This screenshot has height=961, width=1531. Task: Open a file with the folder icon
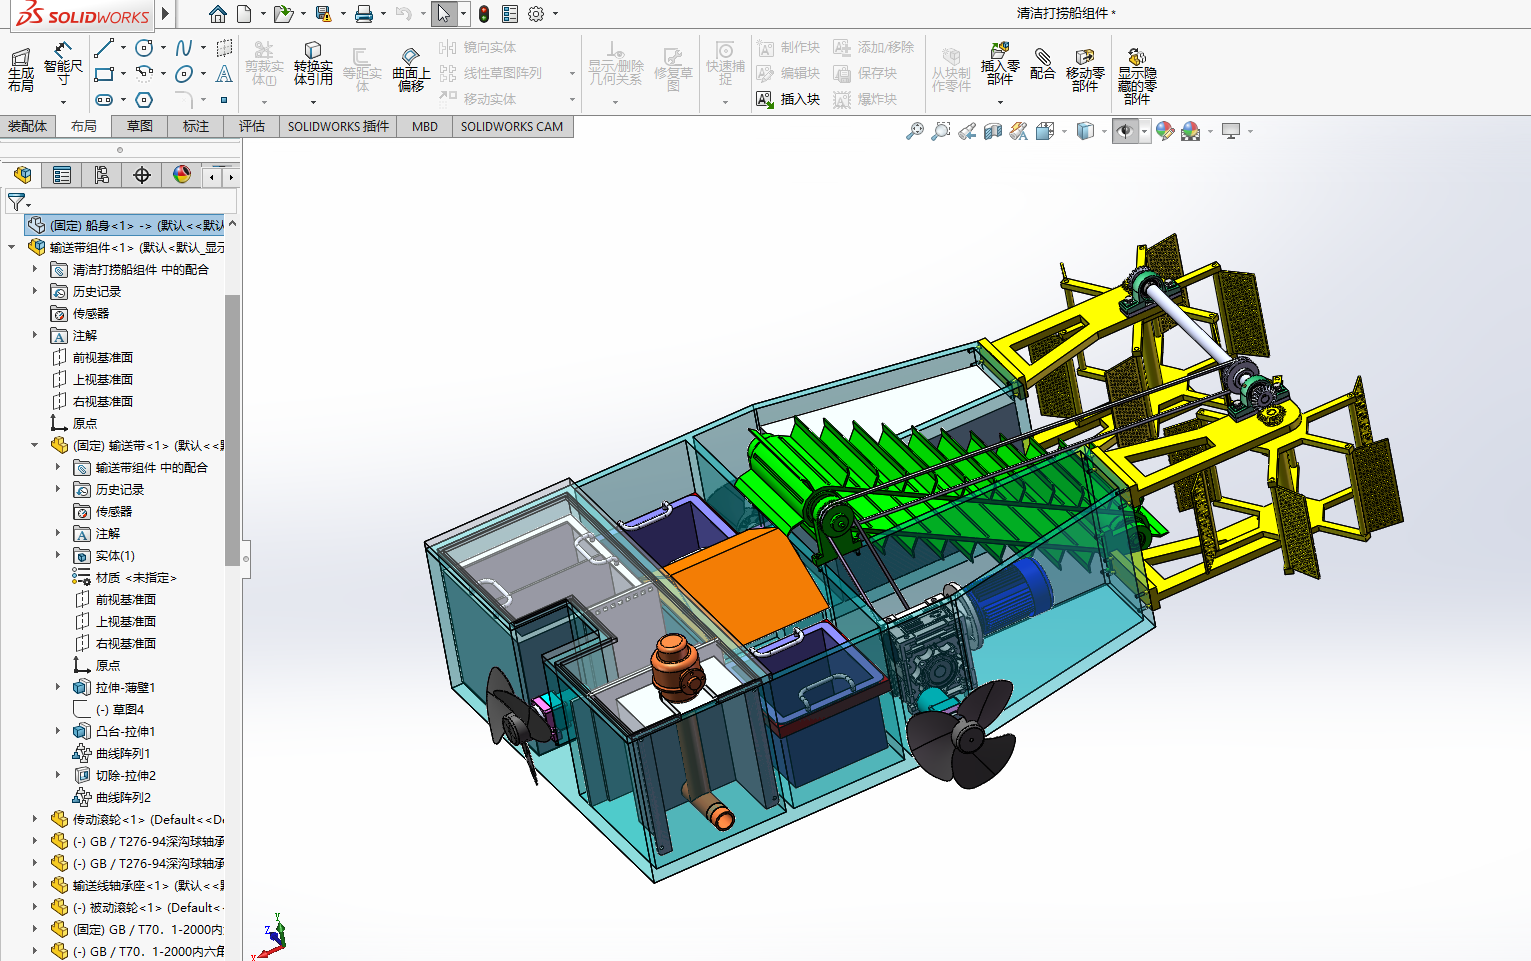[283, 14]
